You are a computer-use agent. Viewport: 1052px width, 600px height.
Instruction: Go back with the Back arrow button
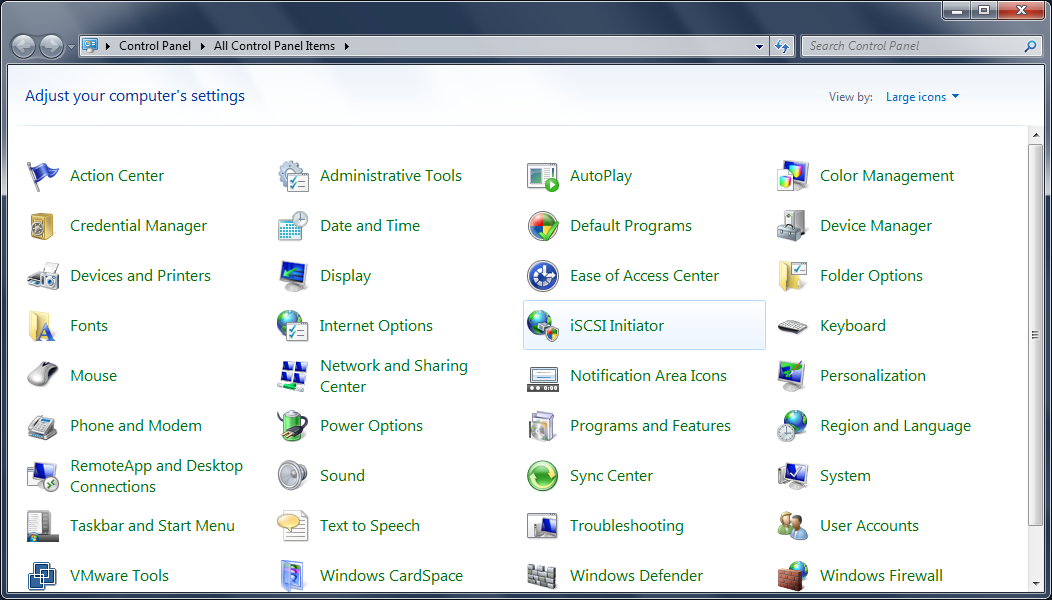(x=23, y=46)
